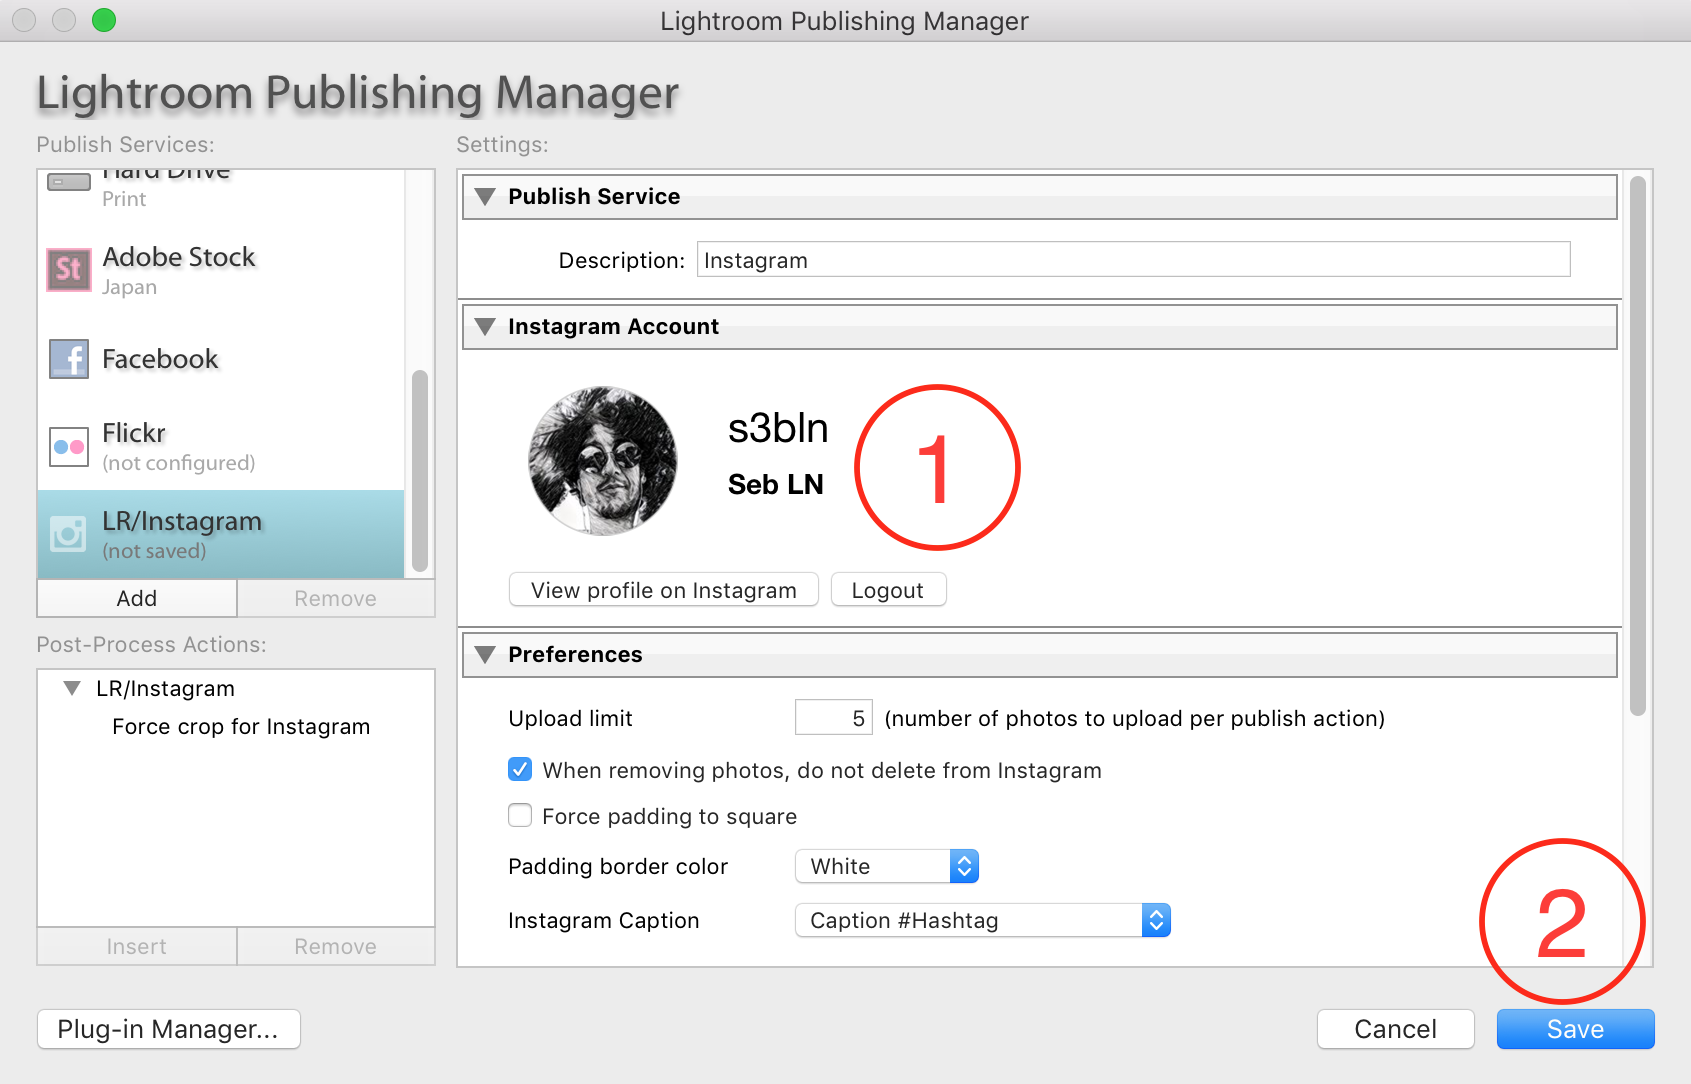Screen dimensions: 1691x1084
Task: Collapse LR/Instagram post-process actions tree
Action: 72,688
